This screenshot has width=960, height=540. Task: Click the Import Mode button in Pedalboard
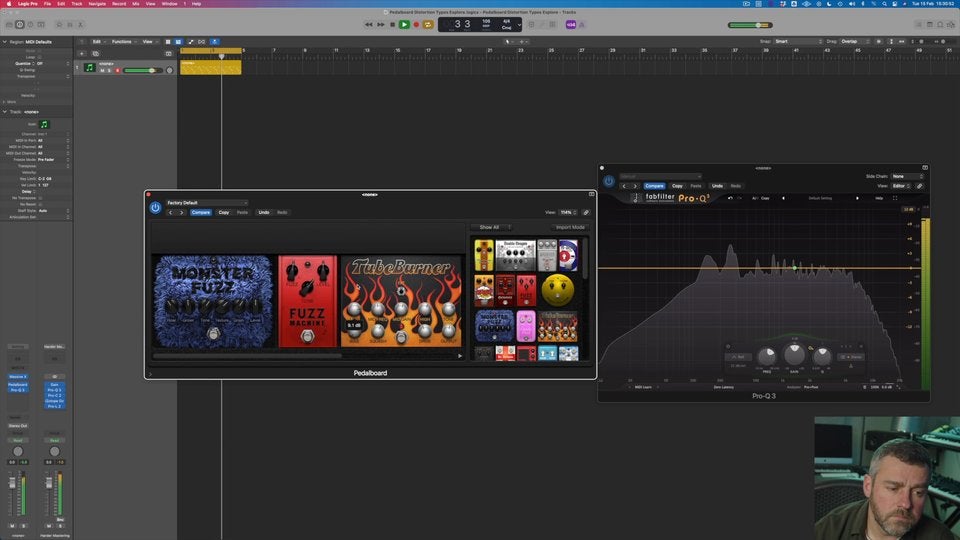pos(570,227)
